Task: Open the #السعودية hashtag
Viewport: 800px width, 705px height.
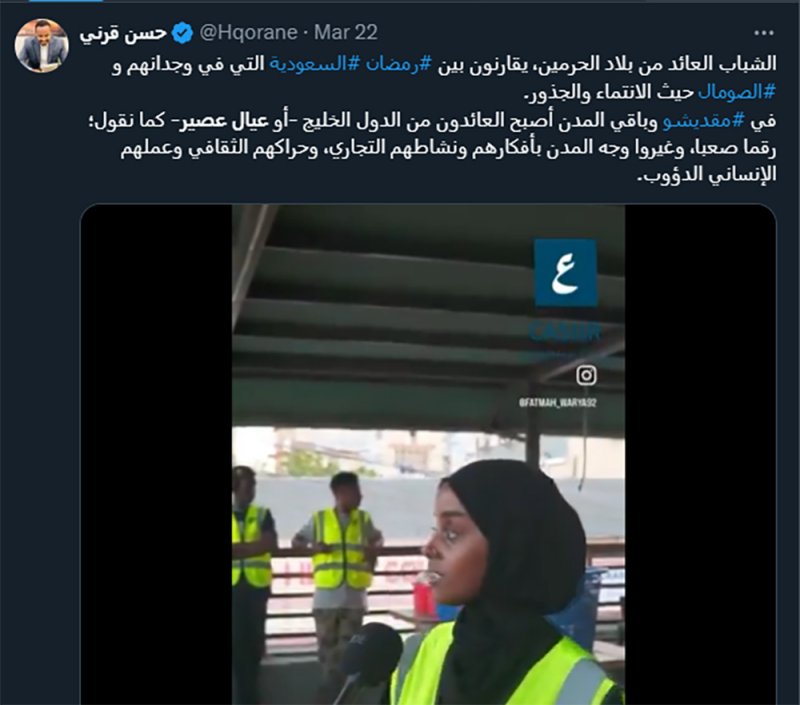Action: pyautogui.click(x=315, y=64)
